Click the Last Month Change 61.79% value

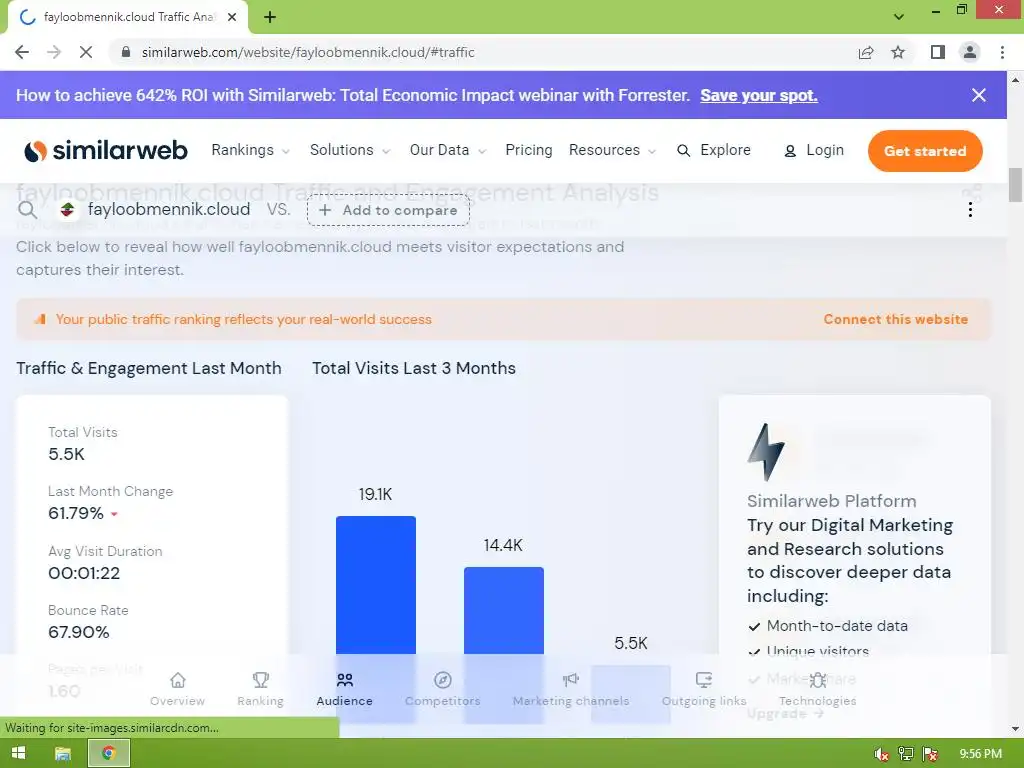[76, 513]
